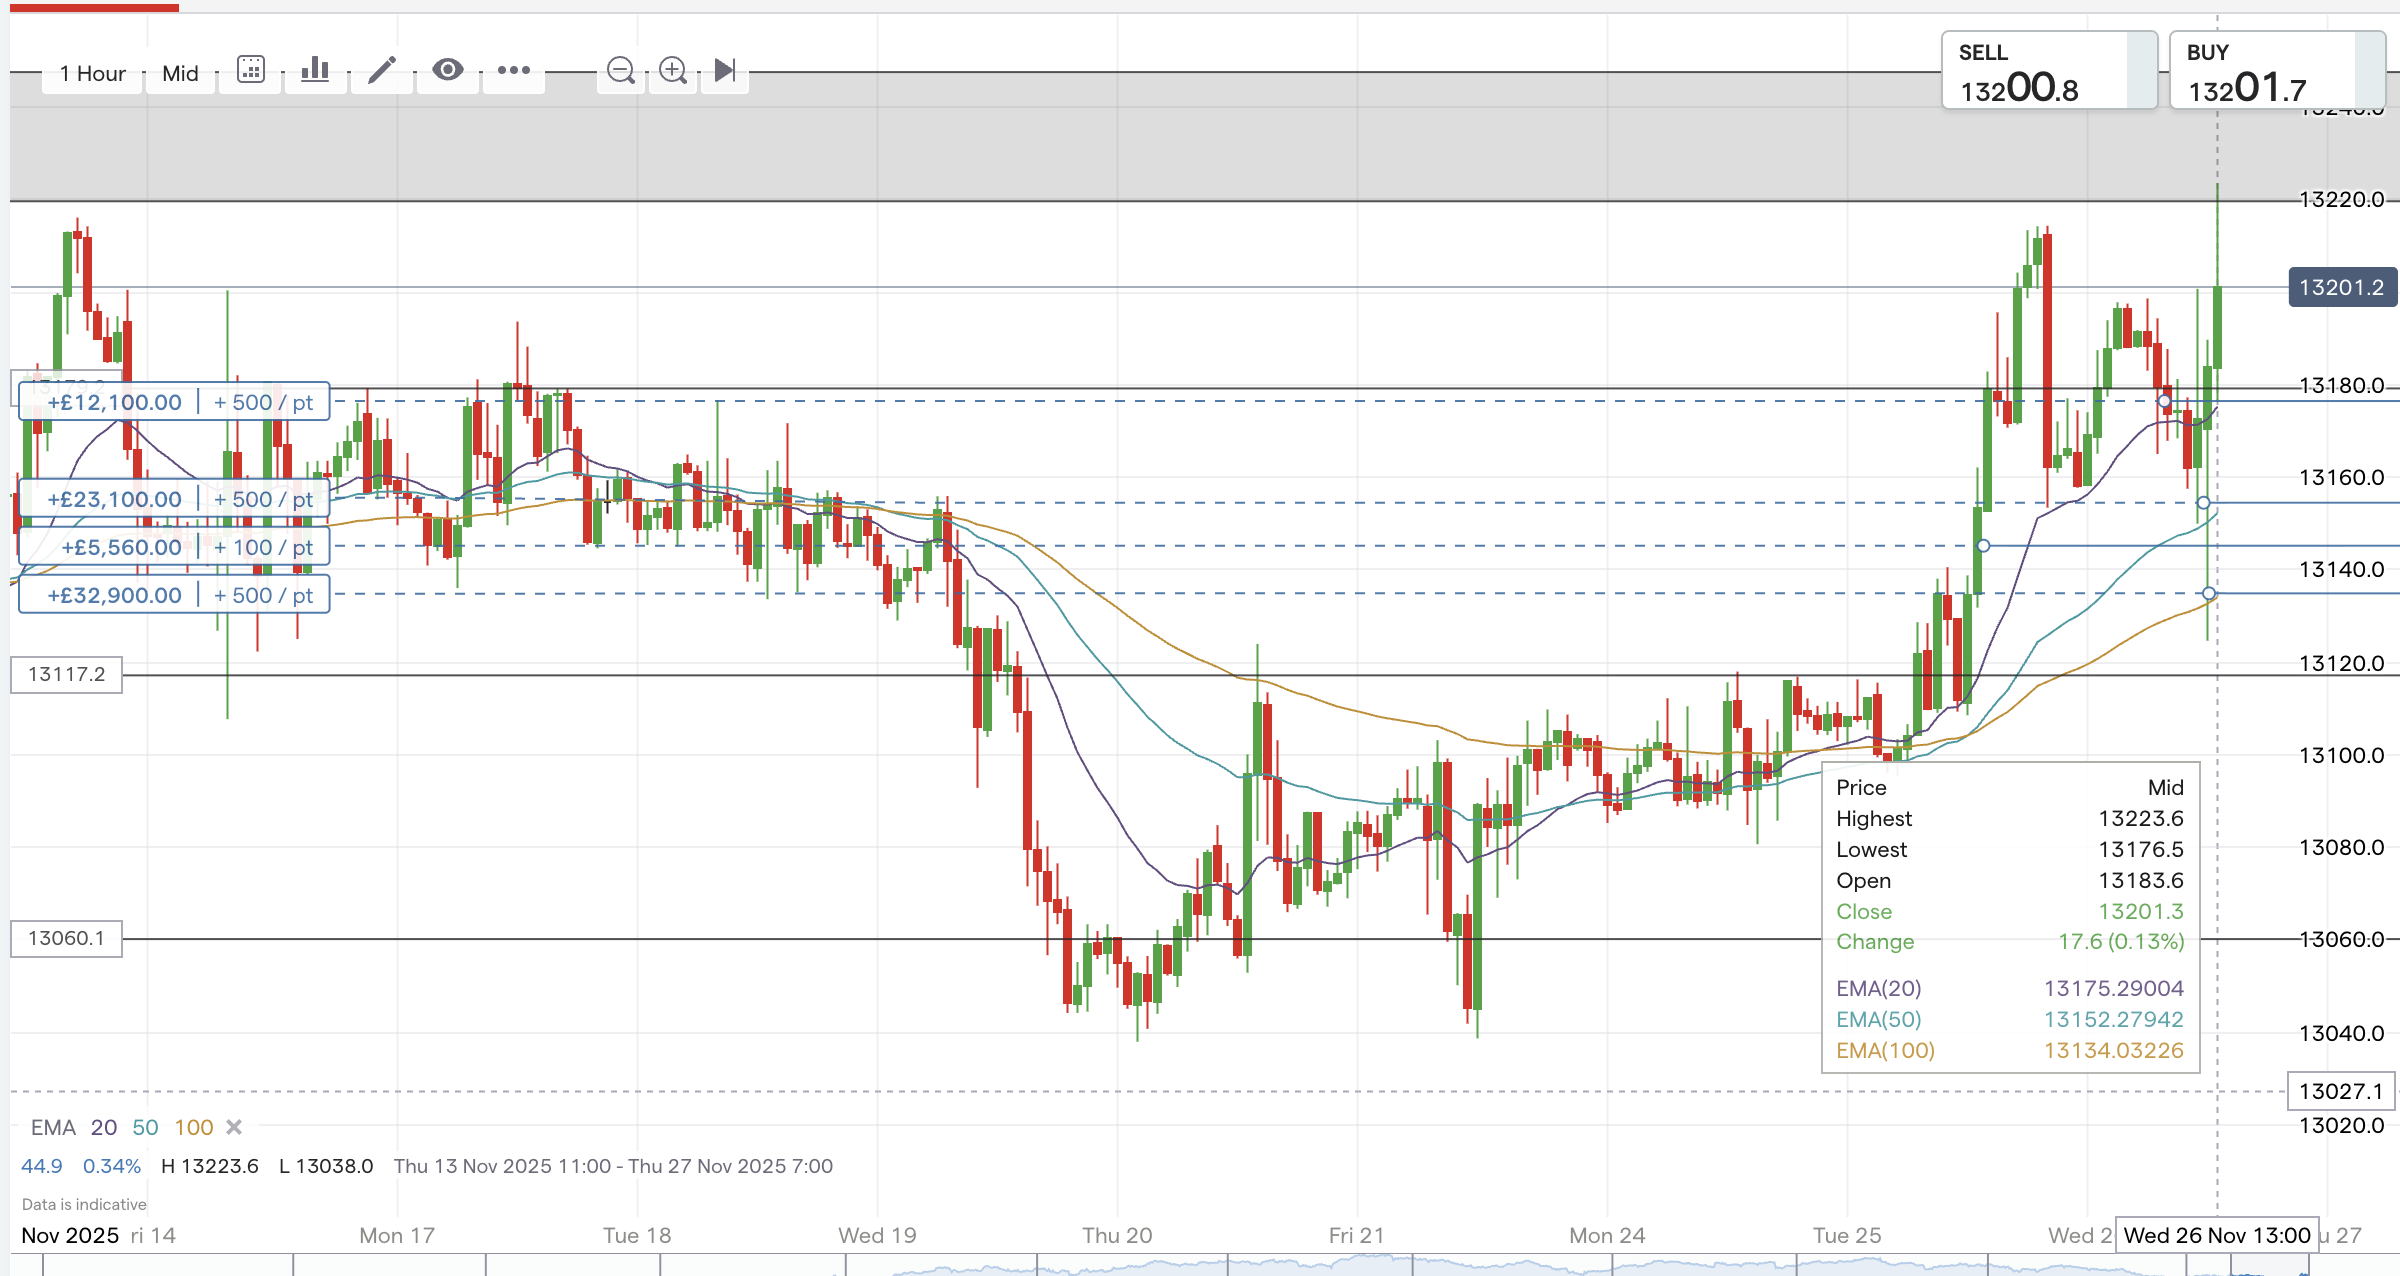This screenshot has height=1276, width=2400.
Task: Open the 1 Hour timeframe dropdown
Action: [92, 74]
